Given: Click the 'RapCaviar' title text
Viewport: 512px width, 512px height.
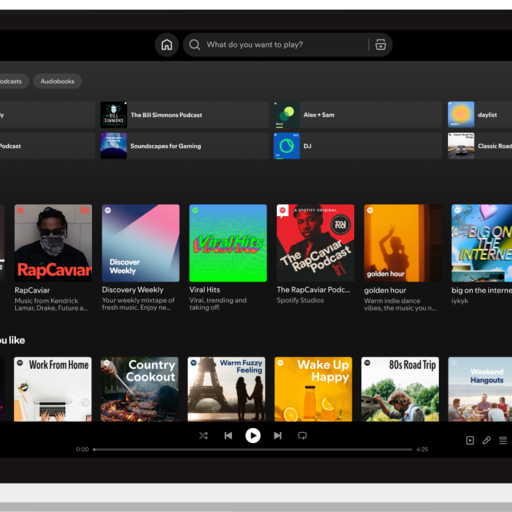Looking at the screenshot, I should point(32,290).
